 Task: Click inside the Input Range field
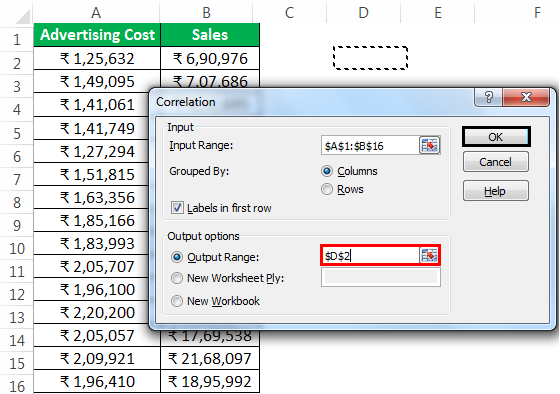pos(370,146)
